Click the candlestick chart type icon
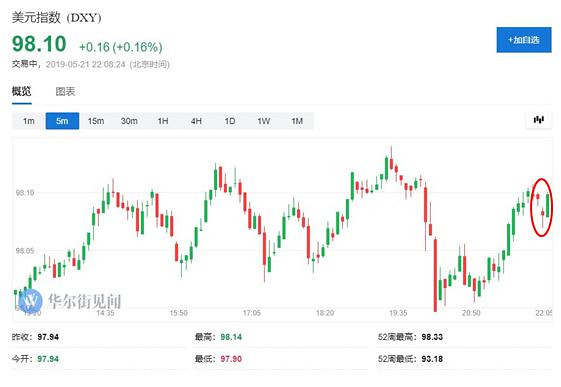The image size is (561, 387). 538,119
